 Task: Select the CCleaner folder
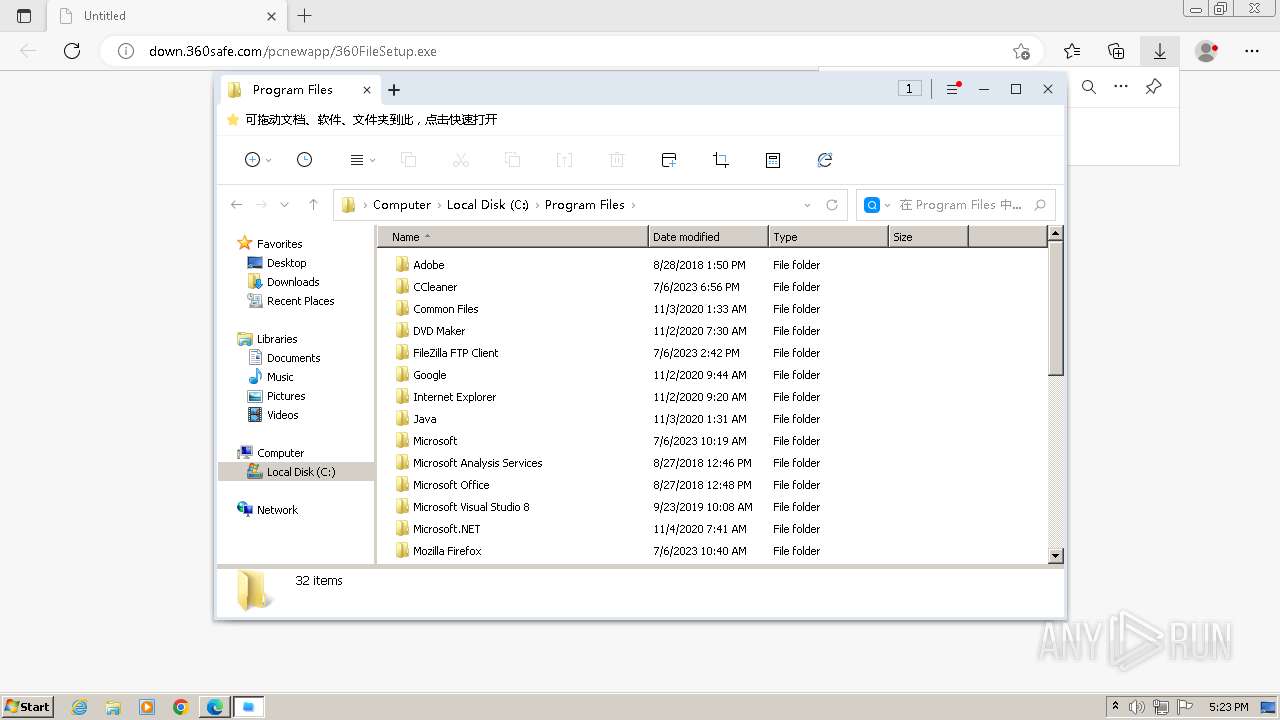click(x=435, y=287)
